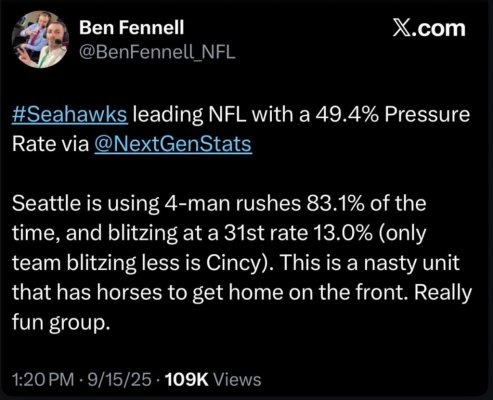Click the 49.4% pressure rate figure
This screenshot has width=493, height=400.
[347, 114]
